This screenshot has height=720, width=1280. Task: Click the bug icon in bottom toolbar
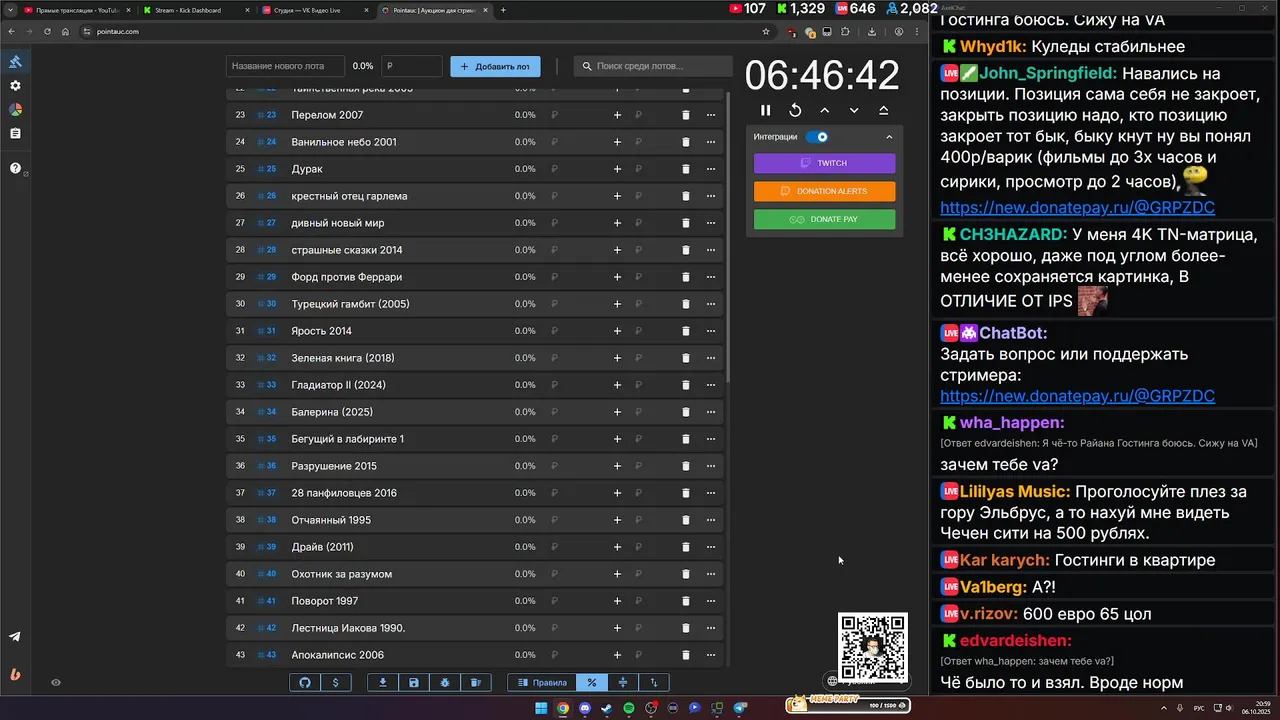point(445,682)
